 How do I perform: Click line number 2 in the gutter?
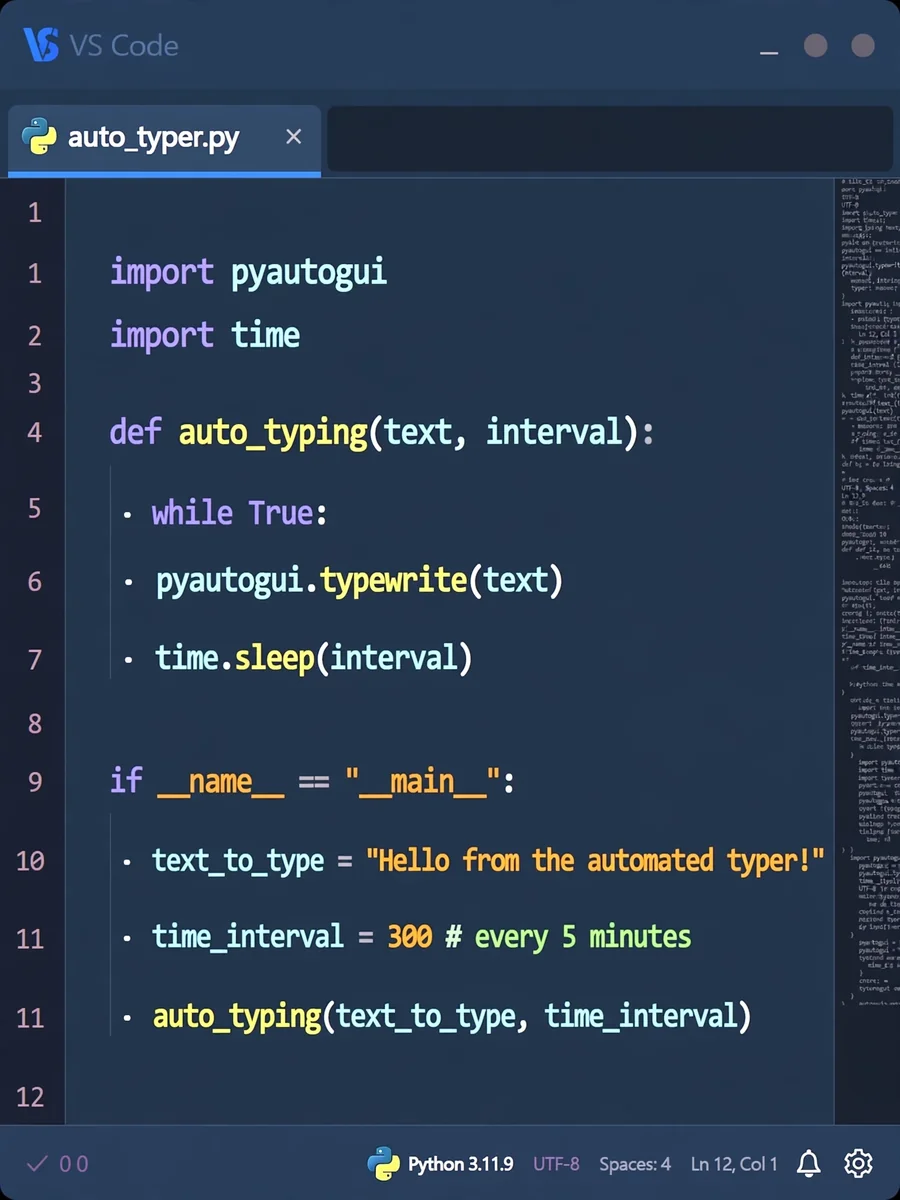(x=35, y=335)
